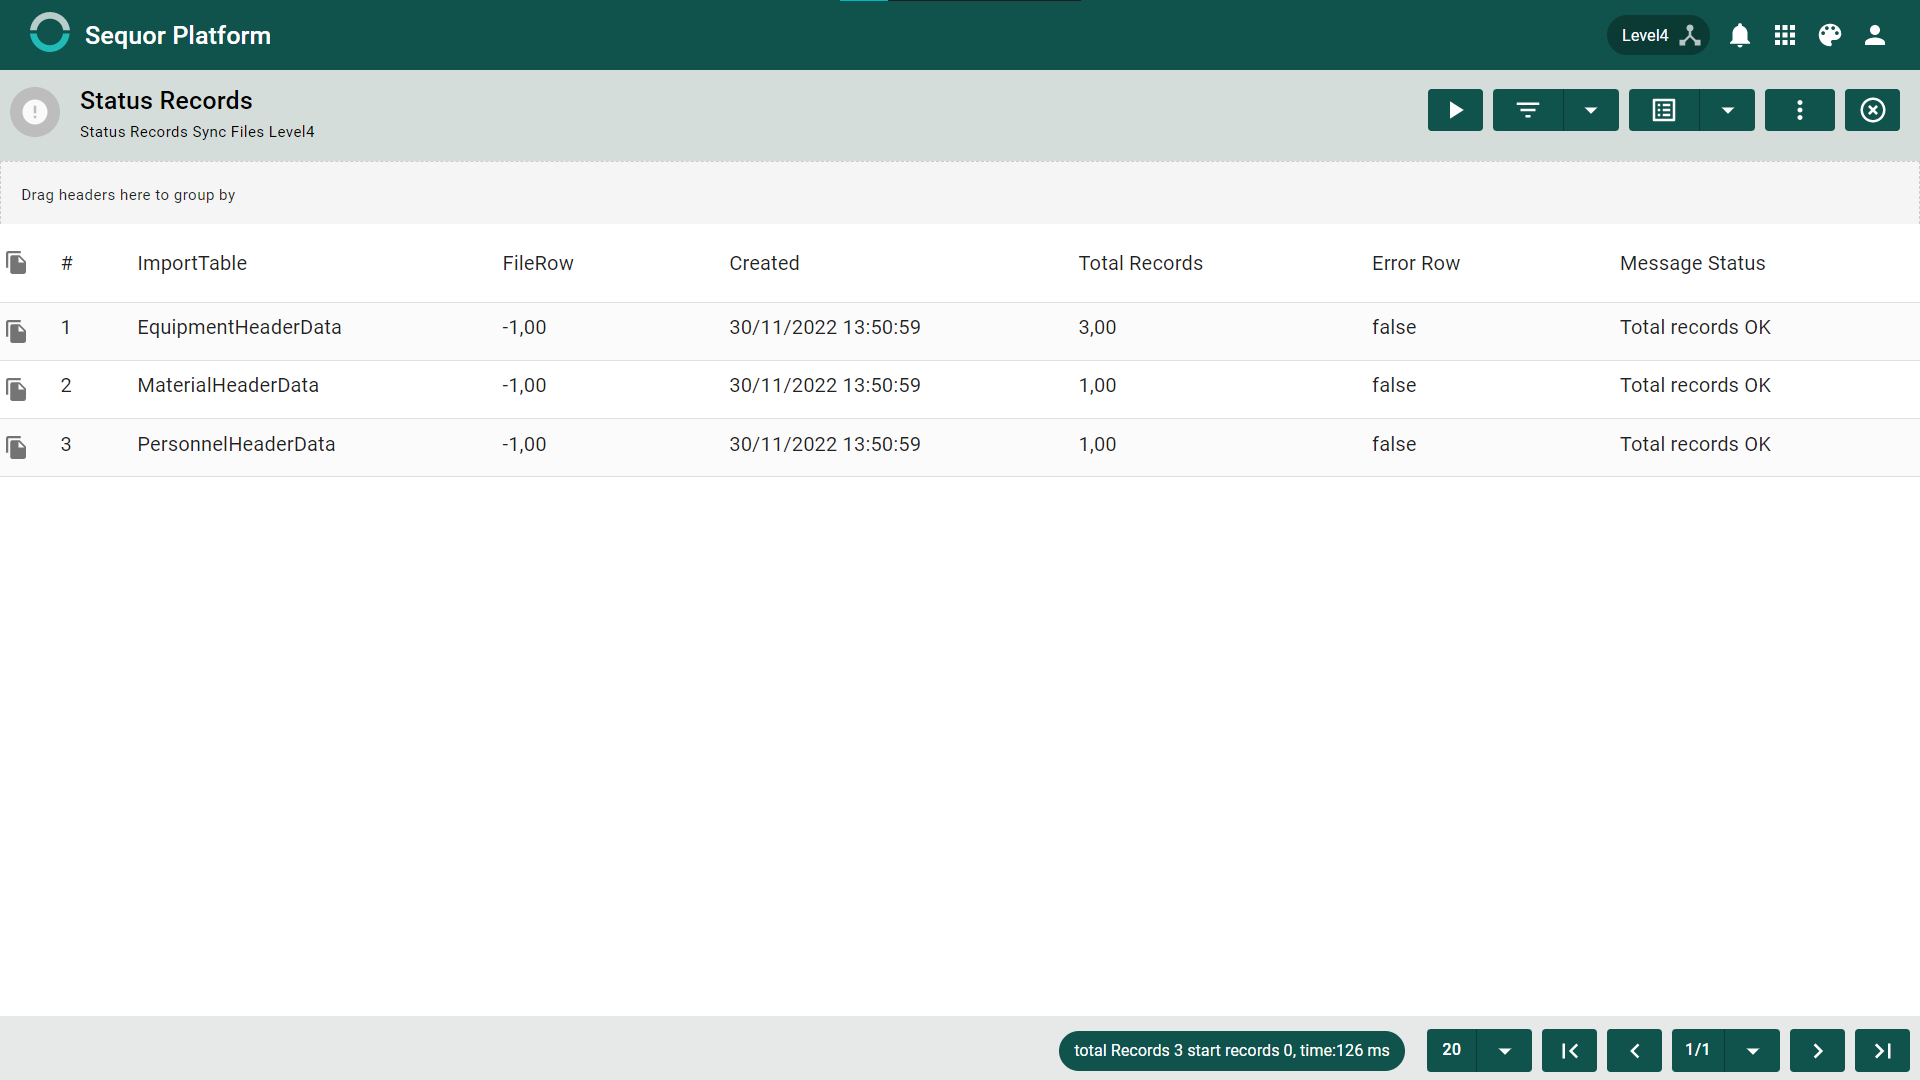Select the PersonnelHeaderData cell

click(236, 444)
